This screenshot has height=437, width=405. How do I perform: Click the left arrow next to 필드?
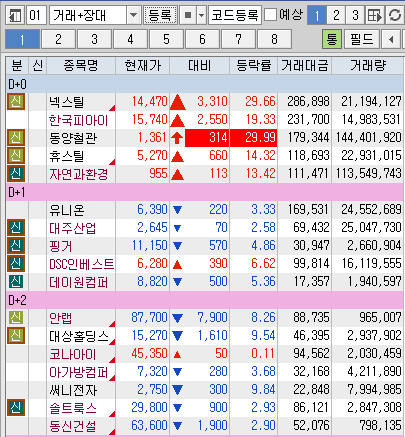pos(391,39)
